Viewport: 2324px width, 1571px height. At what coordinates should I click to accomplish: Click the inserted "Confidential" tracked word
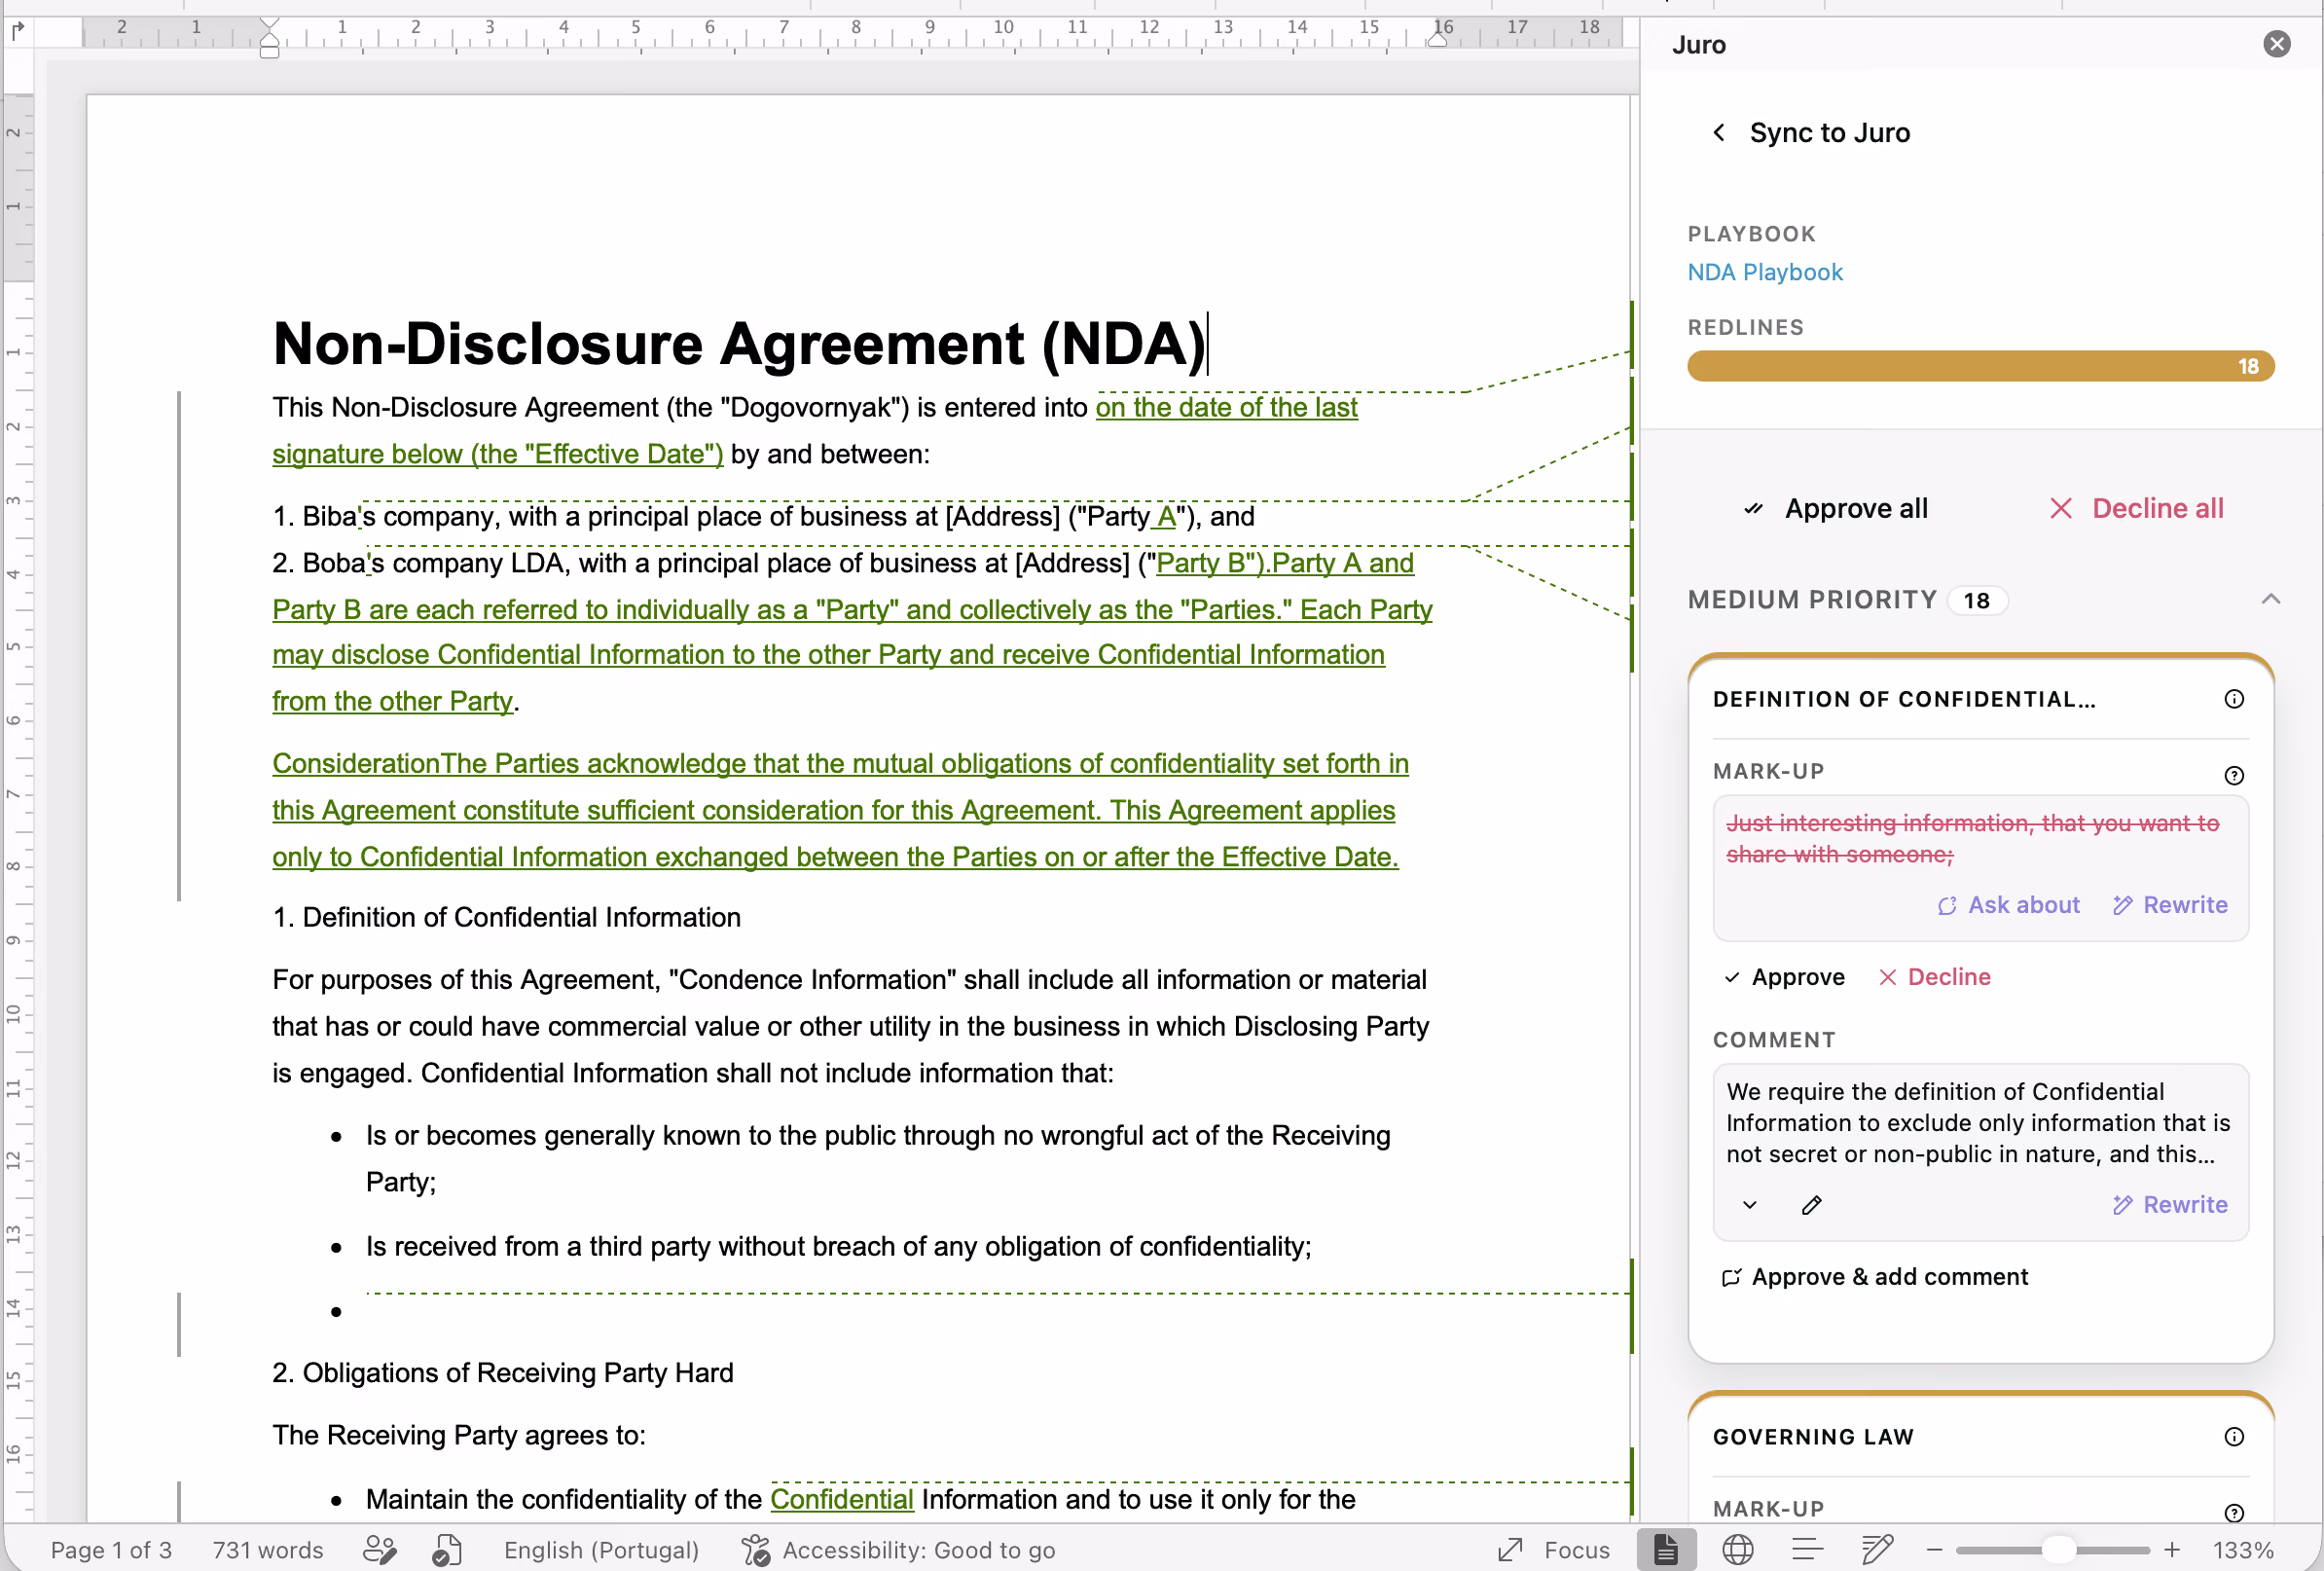[x=841, y=1499]
